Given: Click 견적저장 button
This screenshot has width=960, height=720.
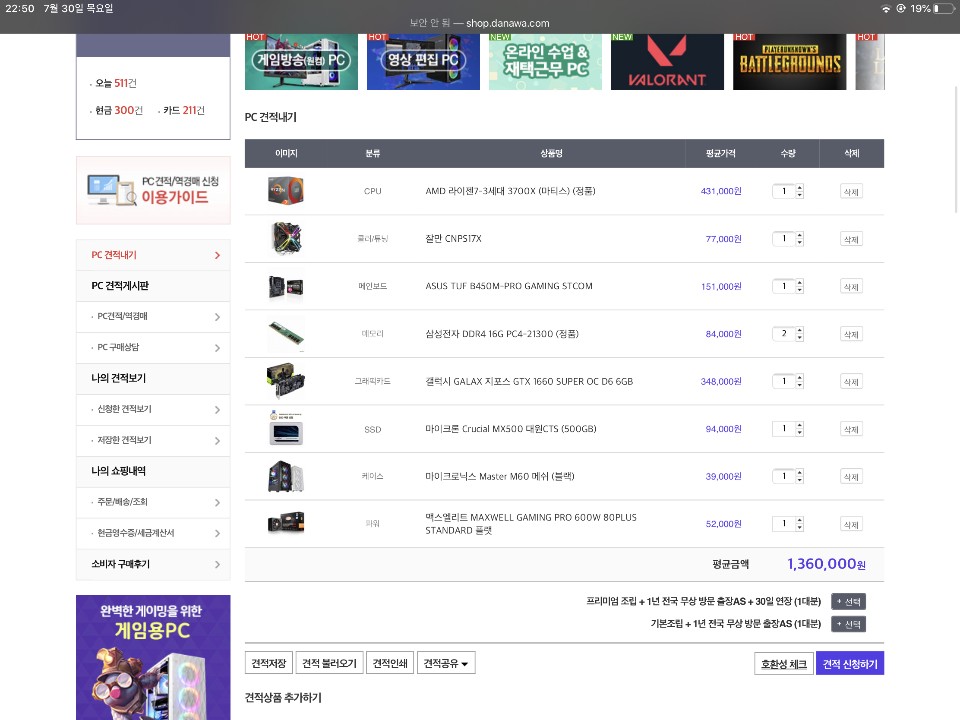Looking at the screenshot, I should pyautogui.click(x=269, y=663).
